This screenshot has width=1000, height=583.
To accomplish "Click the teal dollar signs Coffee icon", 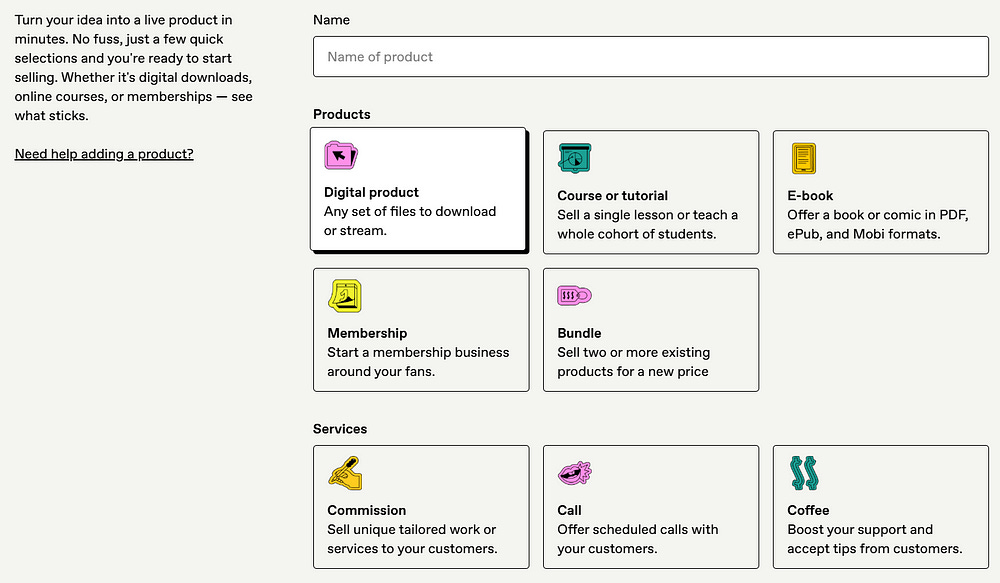I will coord(804,473).
